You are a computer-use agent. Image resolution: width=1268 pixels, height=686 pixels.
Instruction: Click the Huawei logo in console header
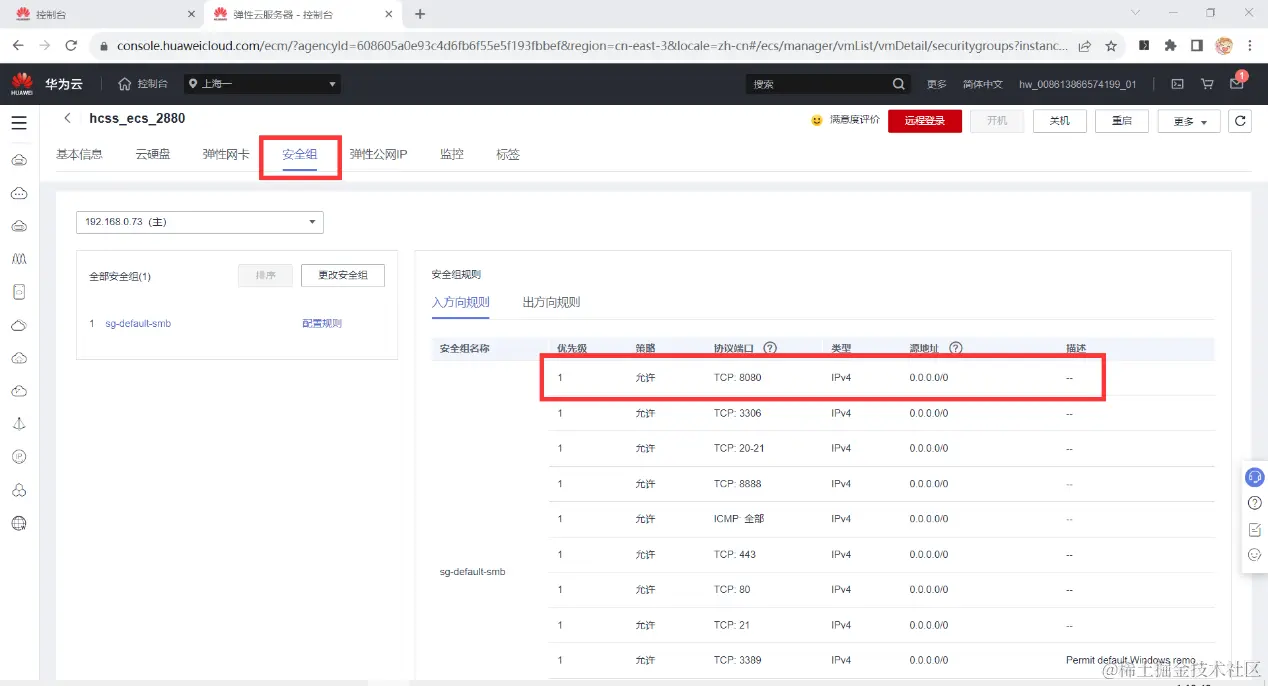coord(22,84)
